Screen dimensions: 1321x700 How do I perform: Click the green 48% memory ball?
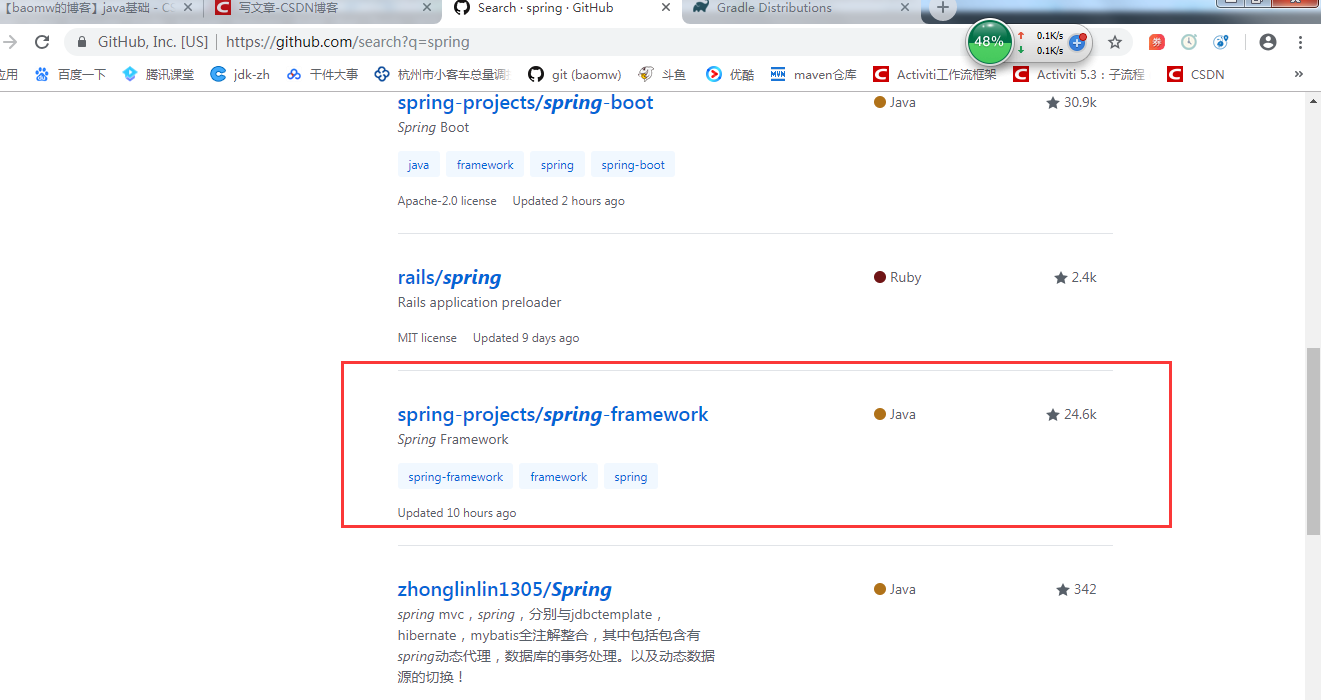[989, 42]
